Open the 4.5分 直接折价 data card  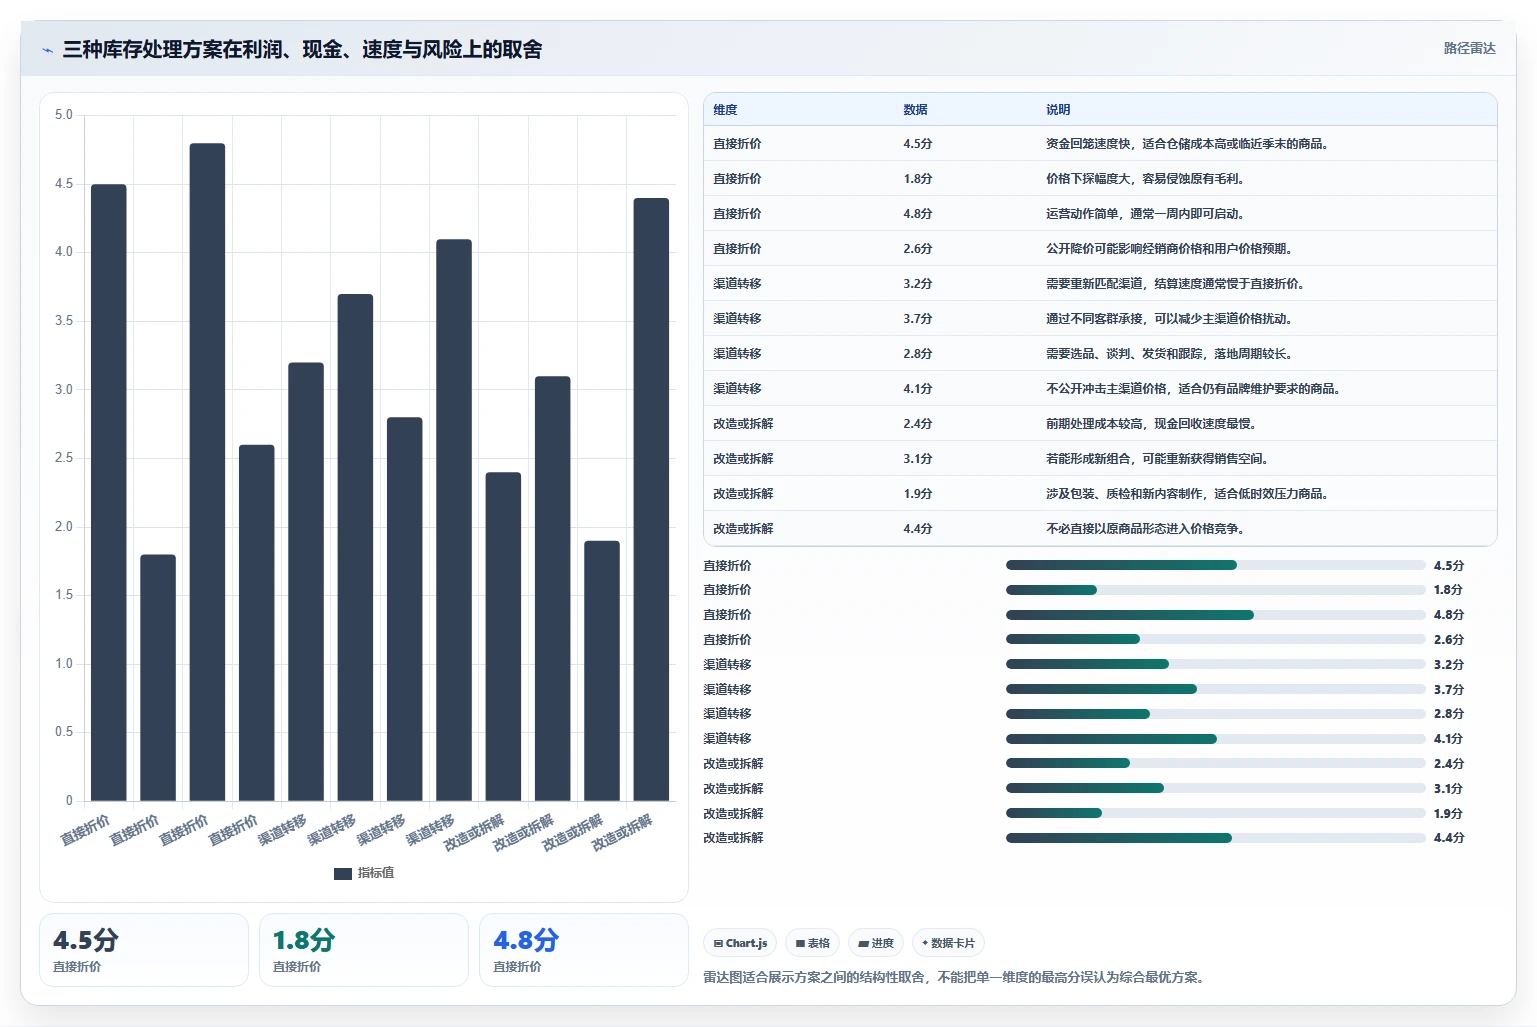(144, 950)
